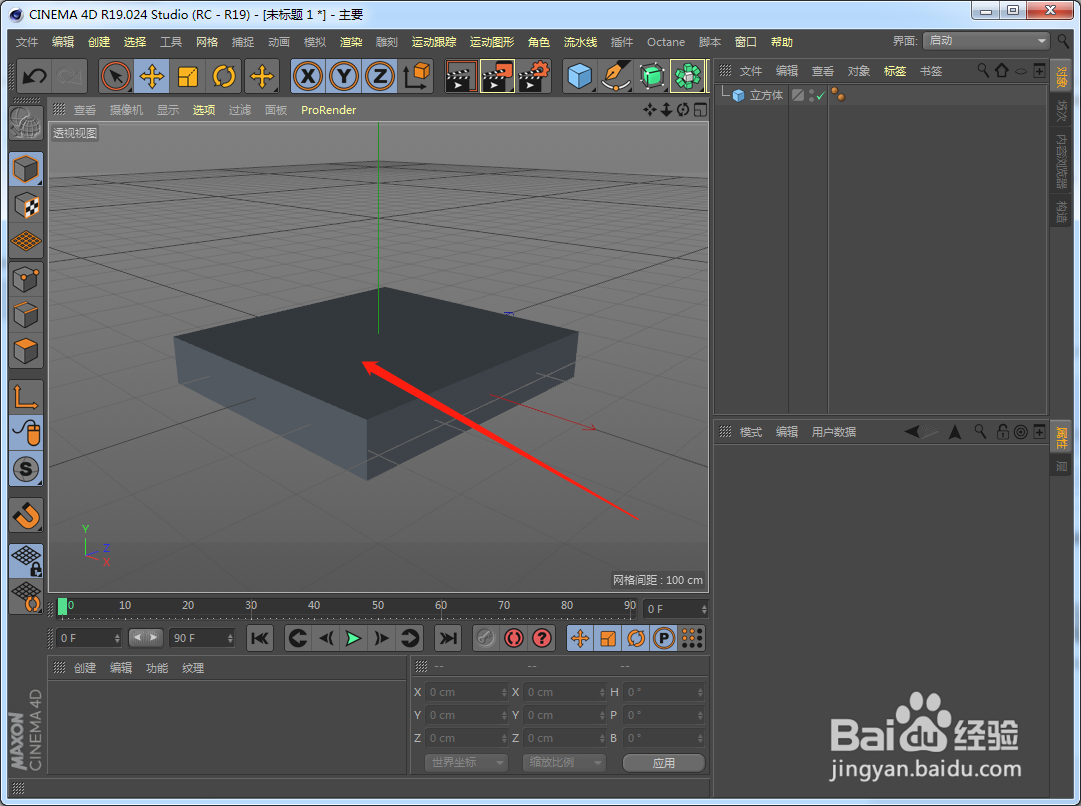
Task: Click the 应用 button
Action: pyautogui.click(x=663, y=763)
